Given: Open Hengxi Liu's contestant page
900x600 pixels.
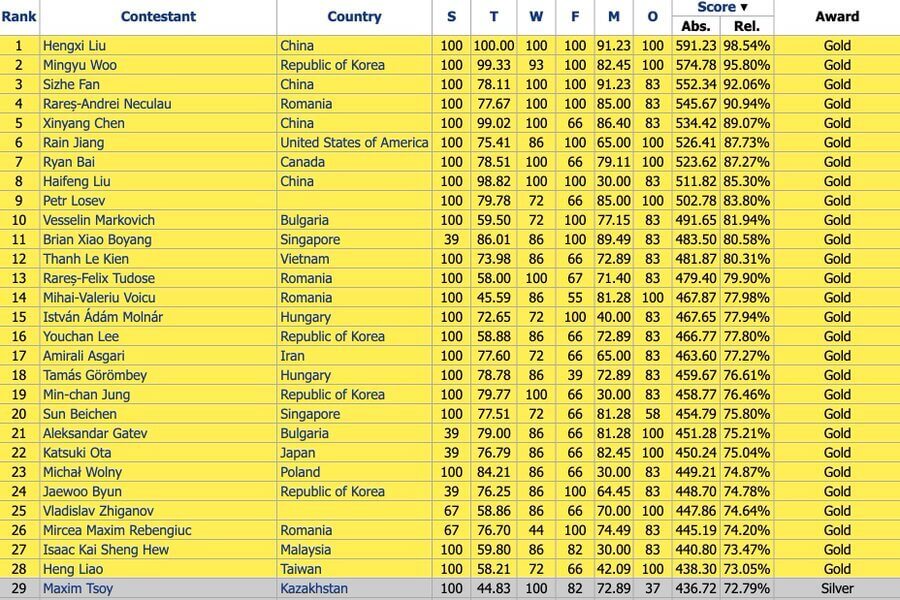Looking at the screenshot, I should tap(76, 46).
